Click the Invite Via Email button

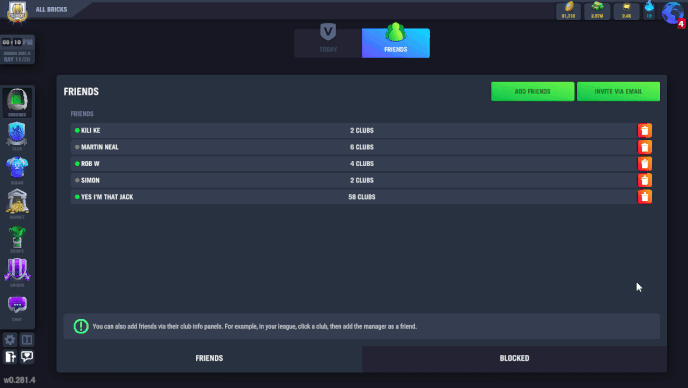tap(618, 91)
